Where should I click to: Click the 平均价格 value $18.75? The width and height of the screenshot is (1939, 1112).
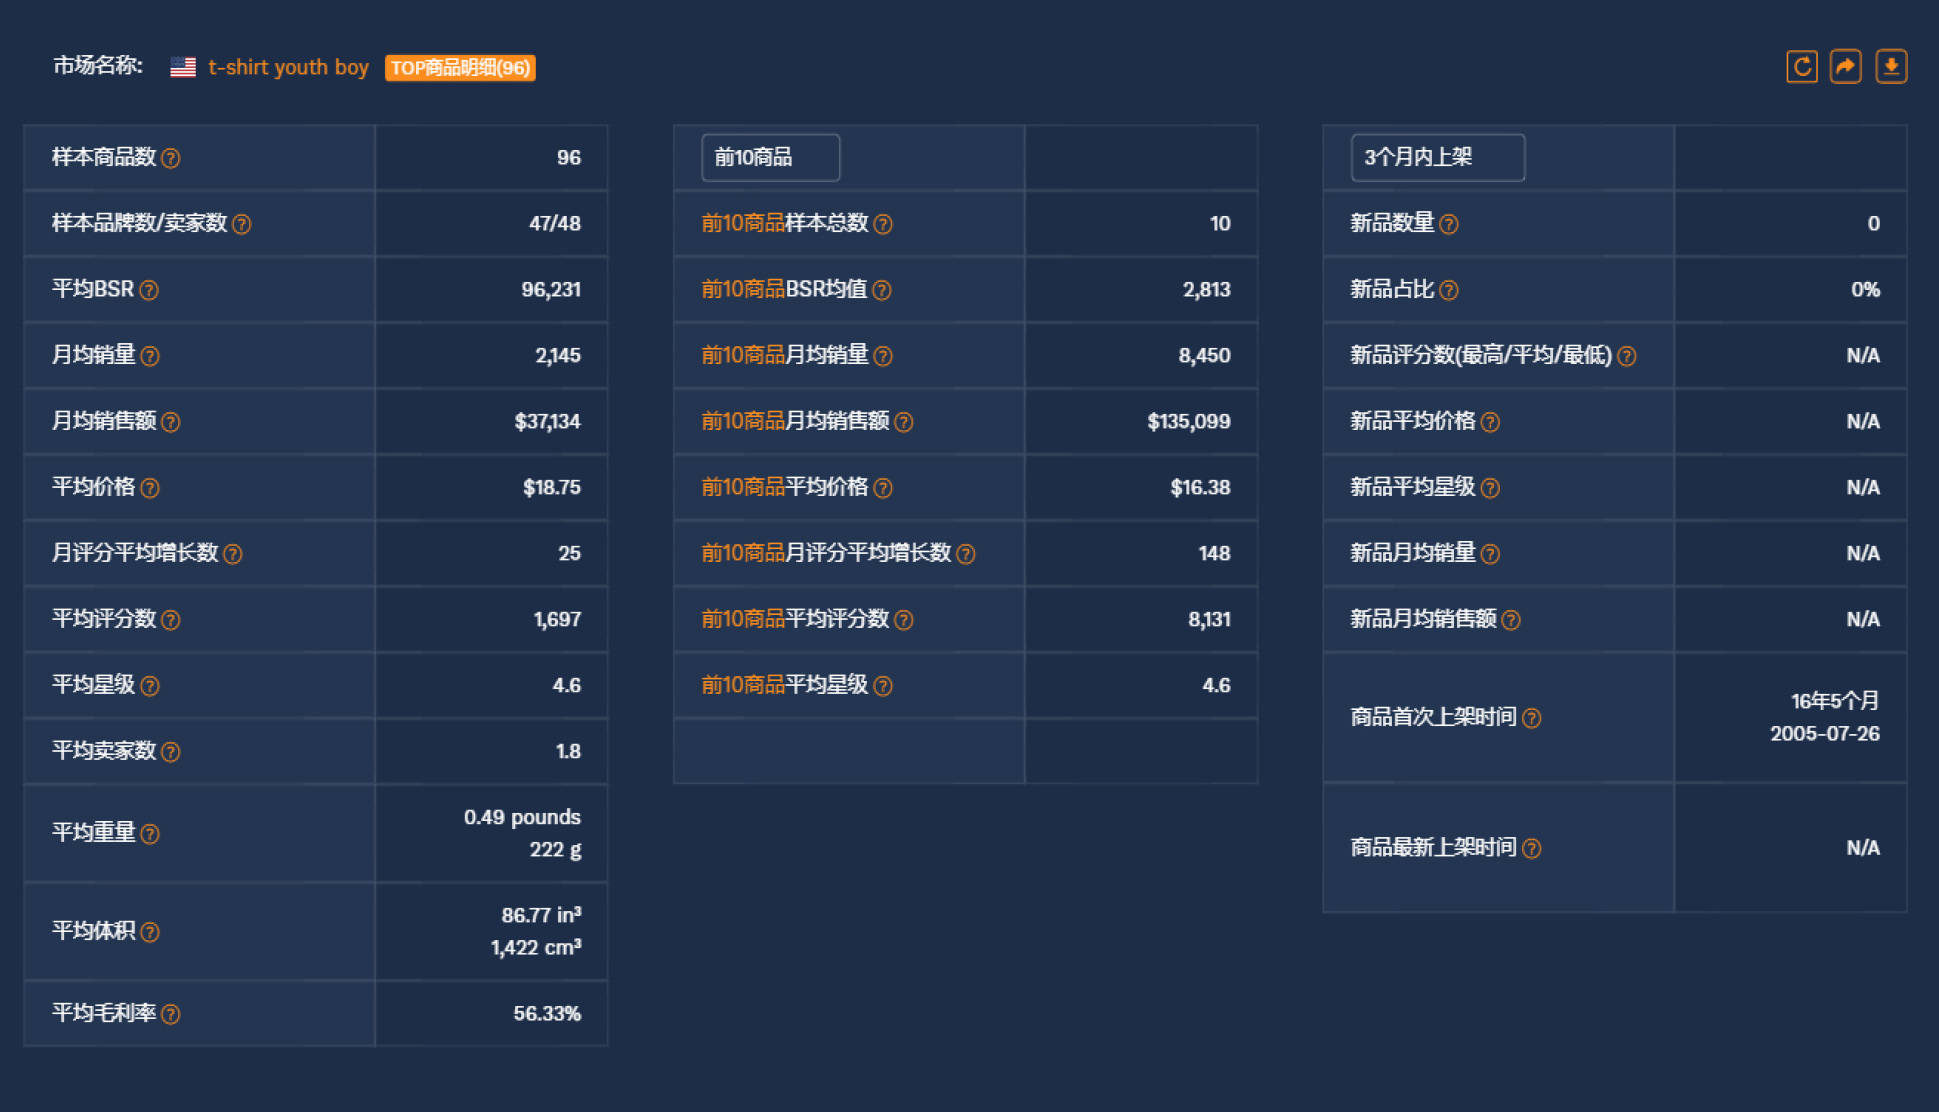pos(552,488)
